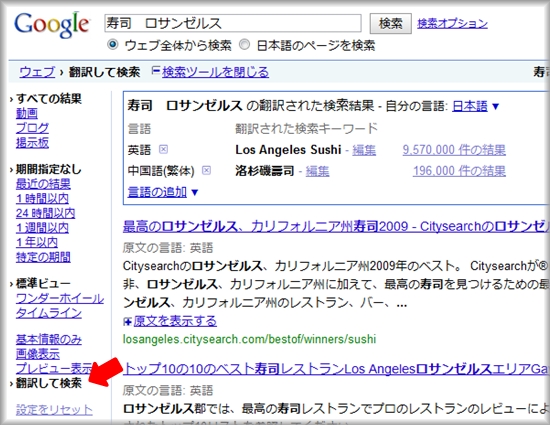Click the minus icon beside 検索ツールを閉じる
Screen dimensions: 550x425
156,71
